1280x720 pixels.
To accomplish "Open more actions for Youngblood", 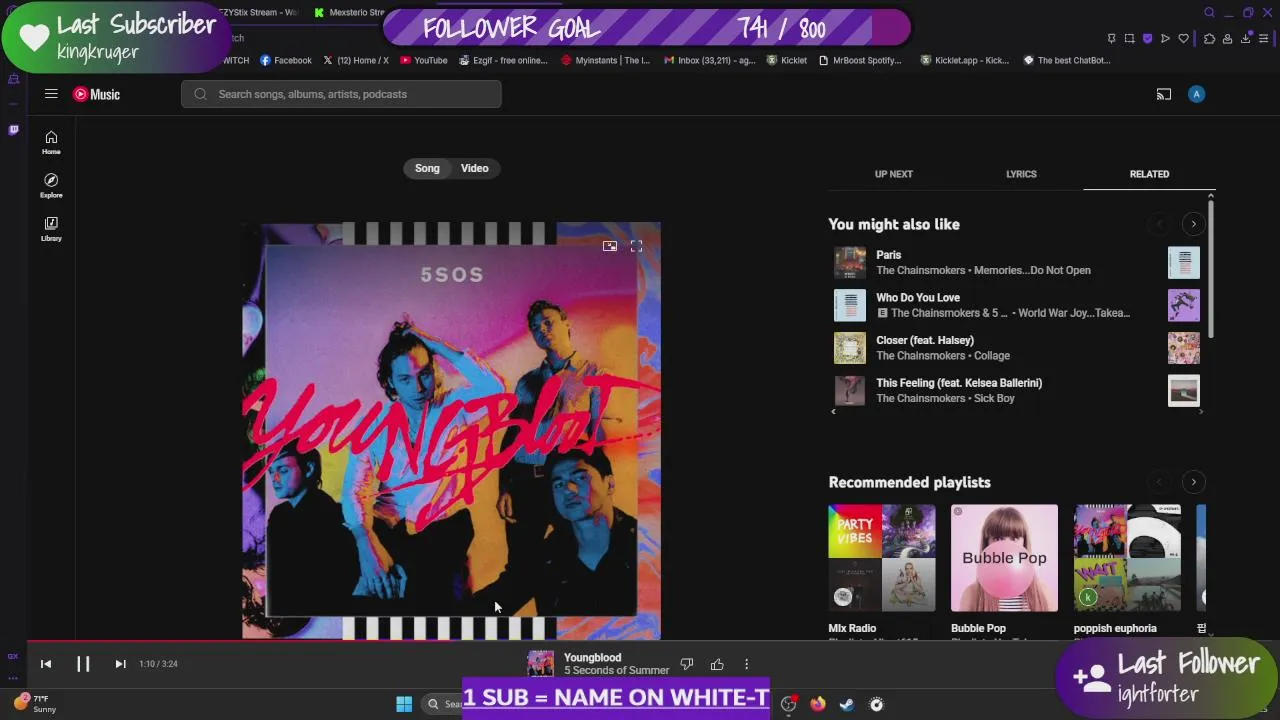I will [x=746, y=664].
